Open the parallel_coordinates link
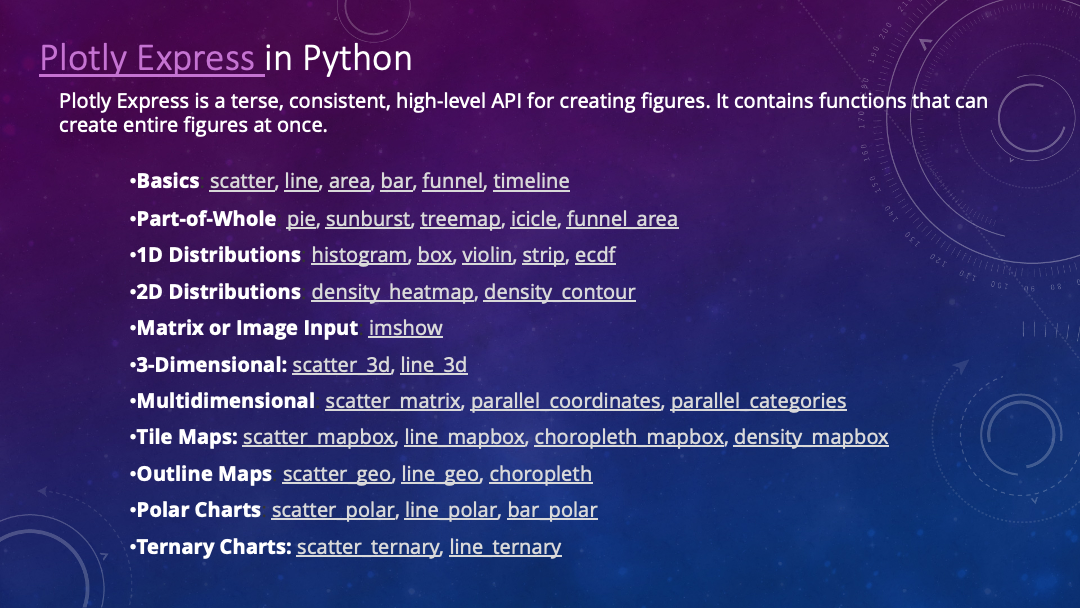This screenshot has width=1080, height=608. click(x=565, y=401)
